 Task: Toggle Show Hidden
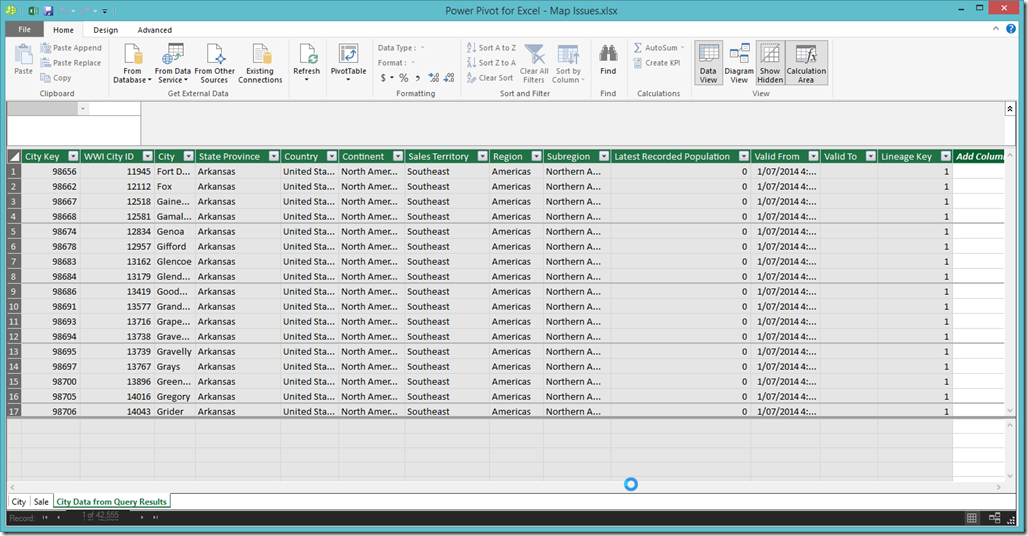(770, 64)
